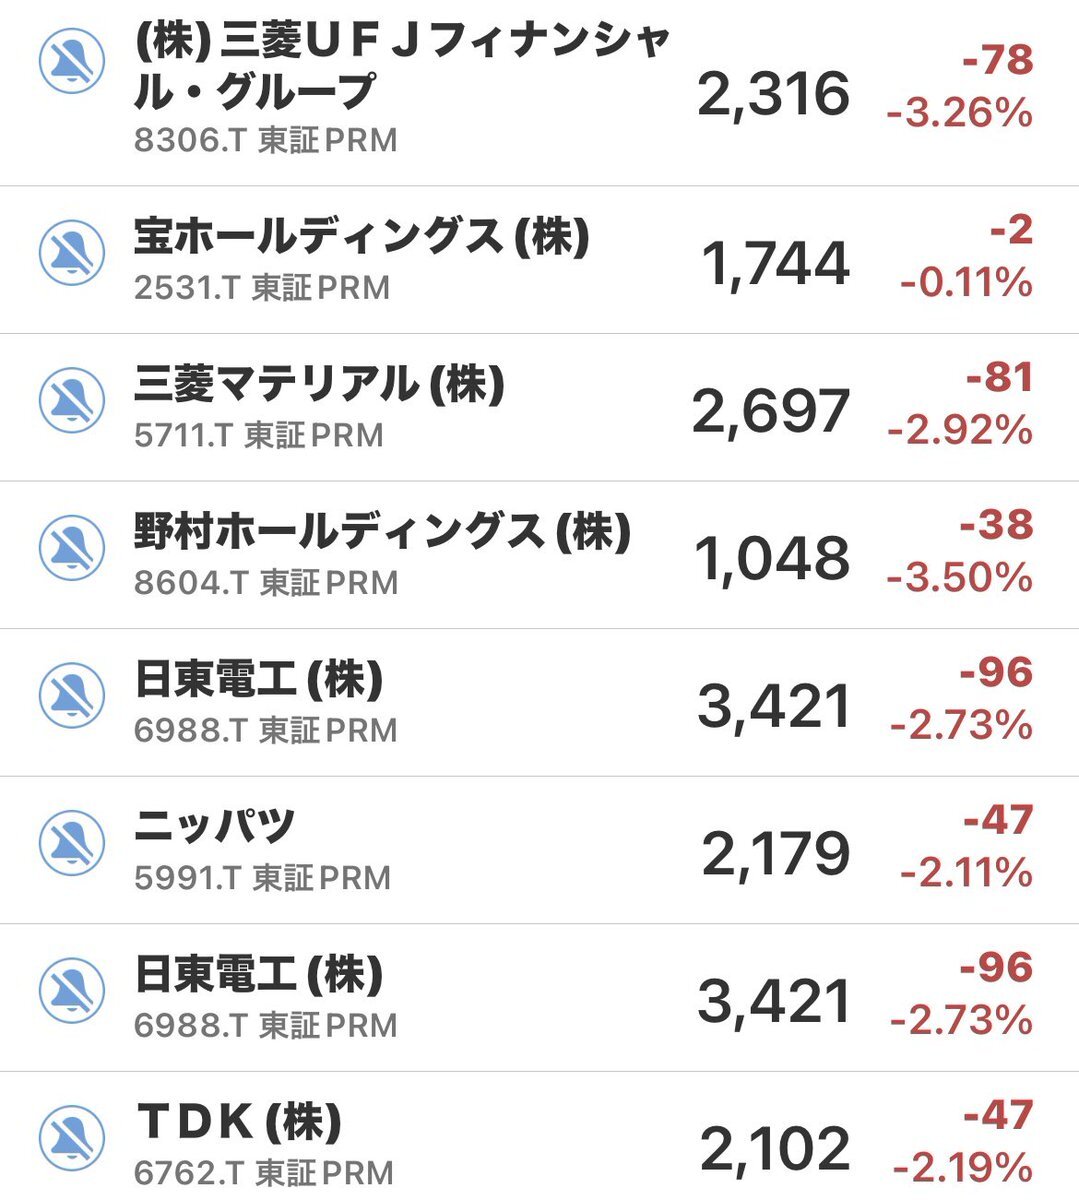This screenshot has width=1079, height=1200.
Task: Enable alerts for 野村ホールディングス via bell icon
Action: point(71,548)
